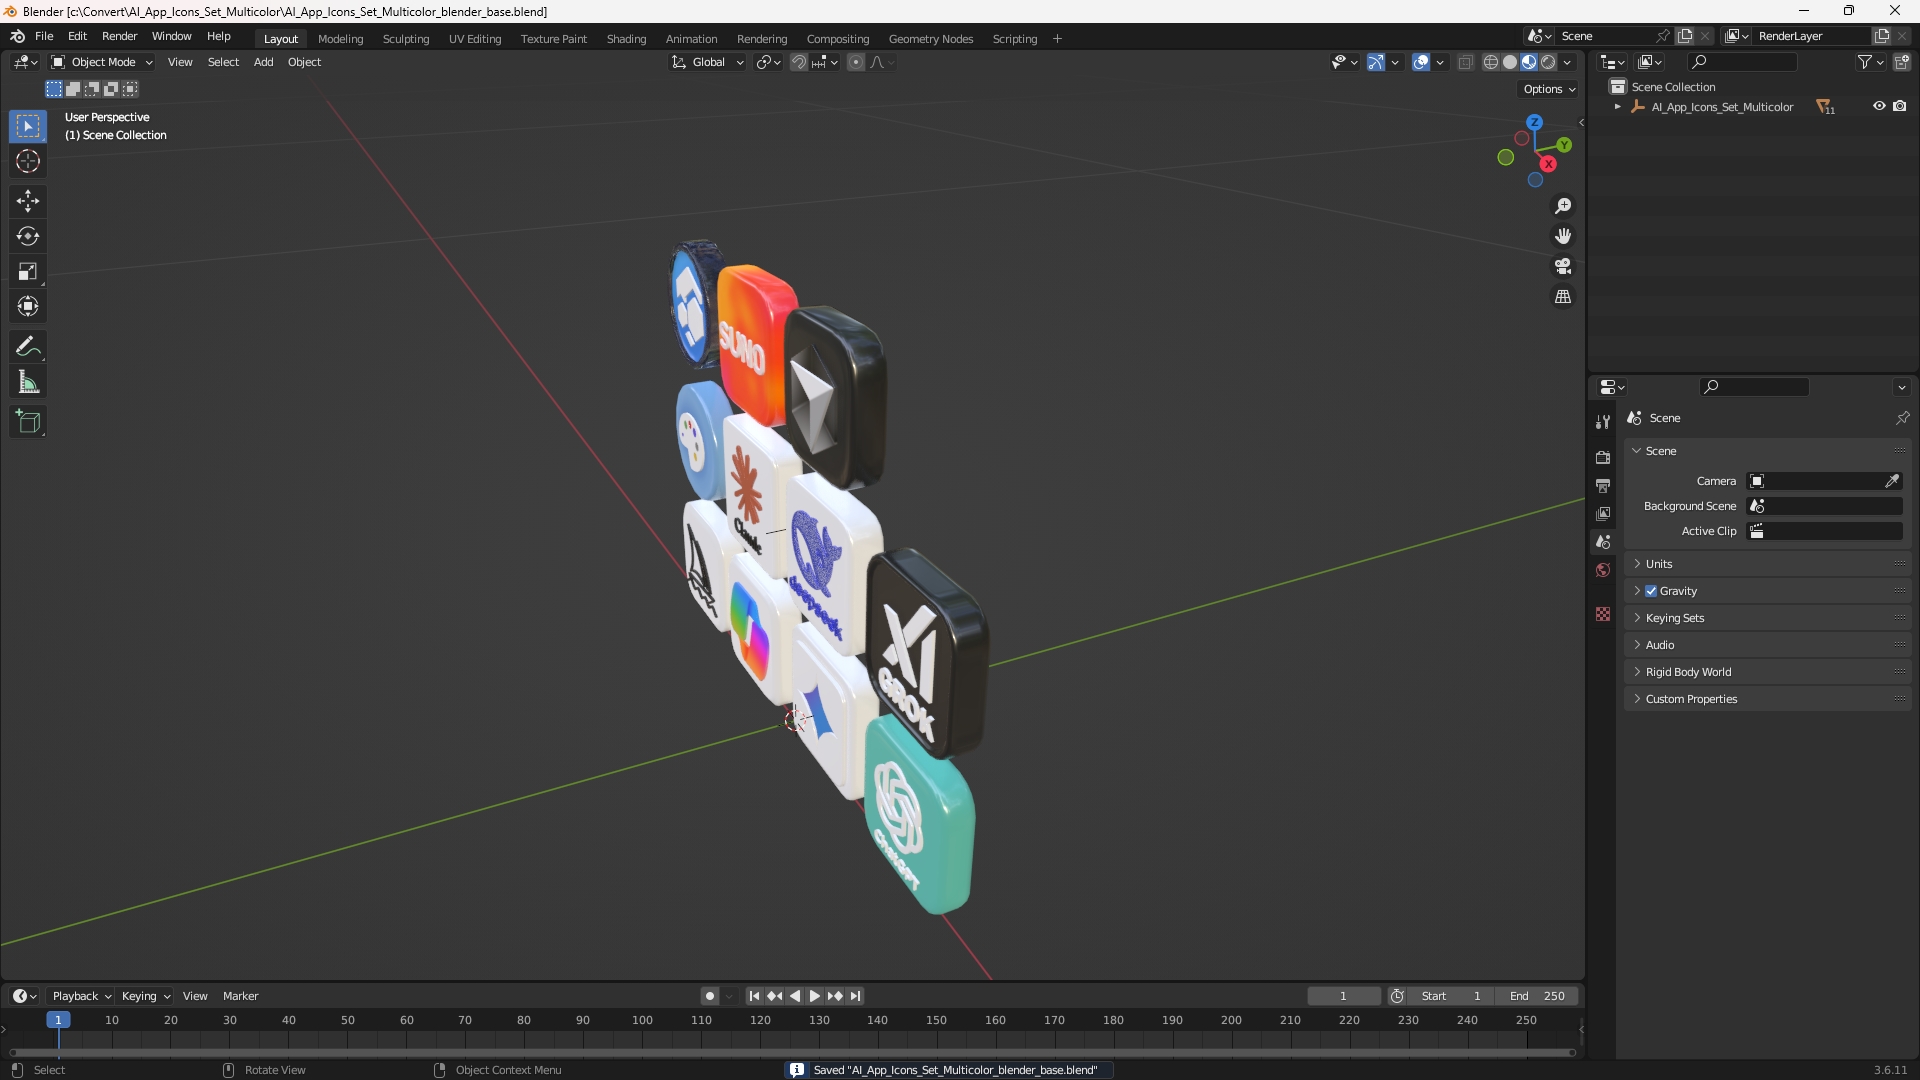The image size is (1920, 1080).
Task: Expand the AI_App_Icons_Set_Multicolor collection
Action: point(1617,107)
